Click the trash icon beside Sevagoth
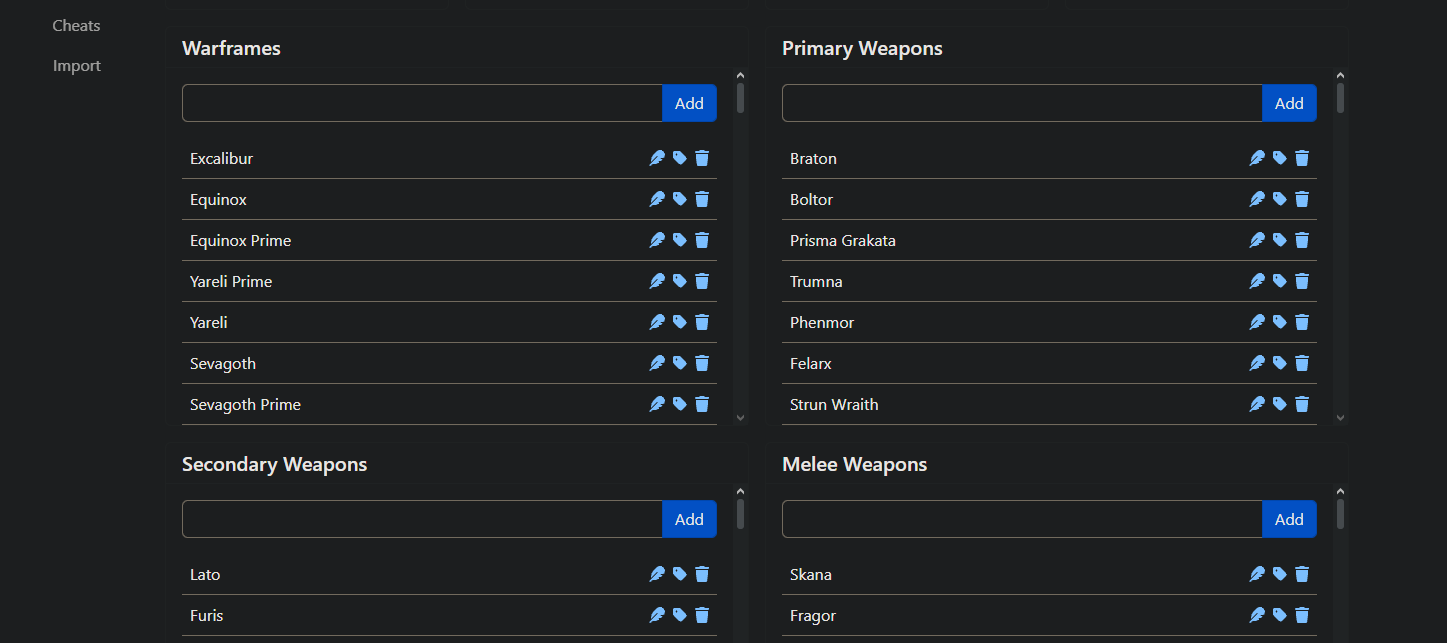 702,363
